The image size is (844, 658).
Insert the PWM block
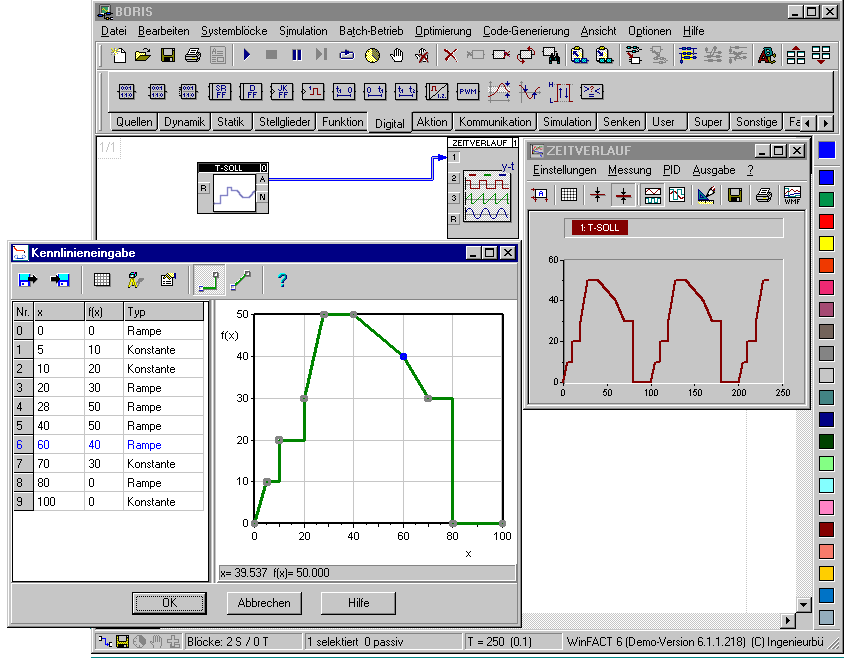click(x=468, y=92)
